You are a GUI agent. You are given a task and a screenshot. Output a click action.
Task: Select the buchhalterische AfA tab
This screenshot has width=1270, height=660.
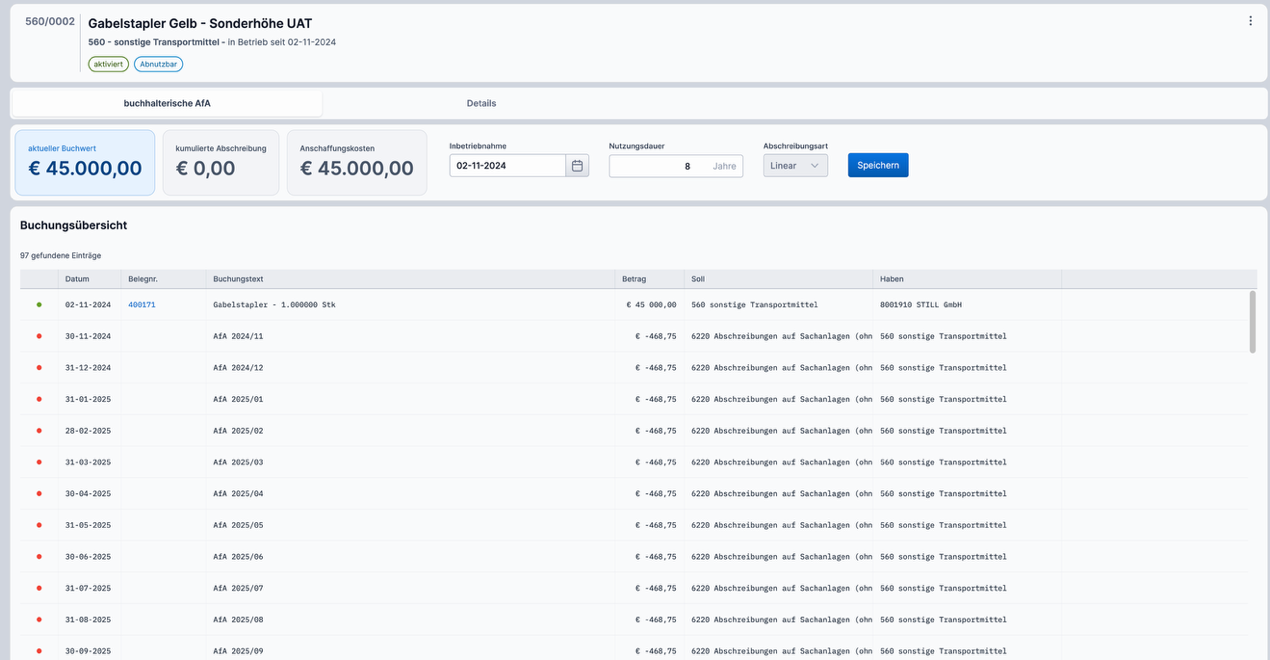(167, 103)
